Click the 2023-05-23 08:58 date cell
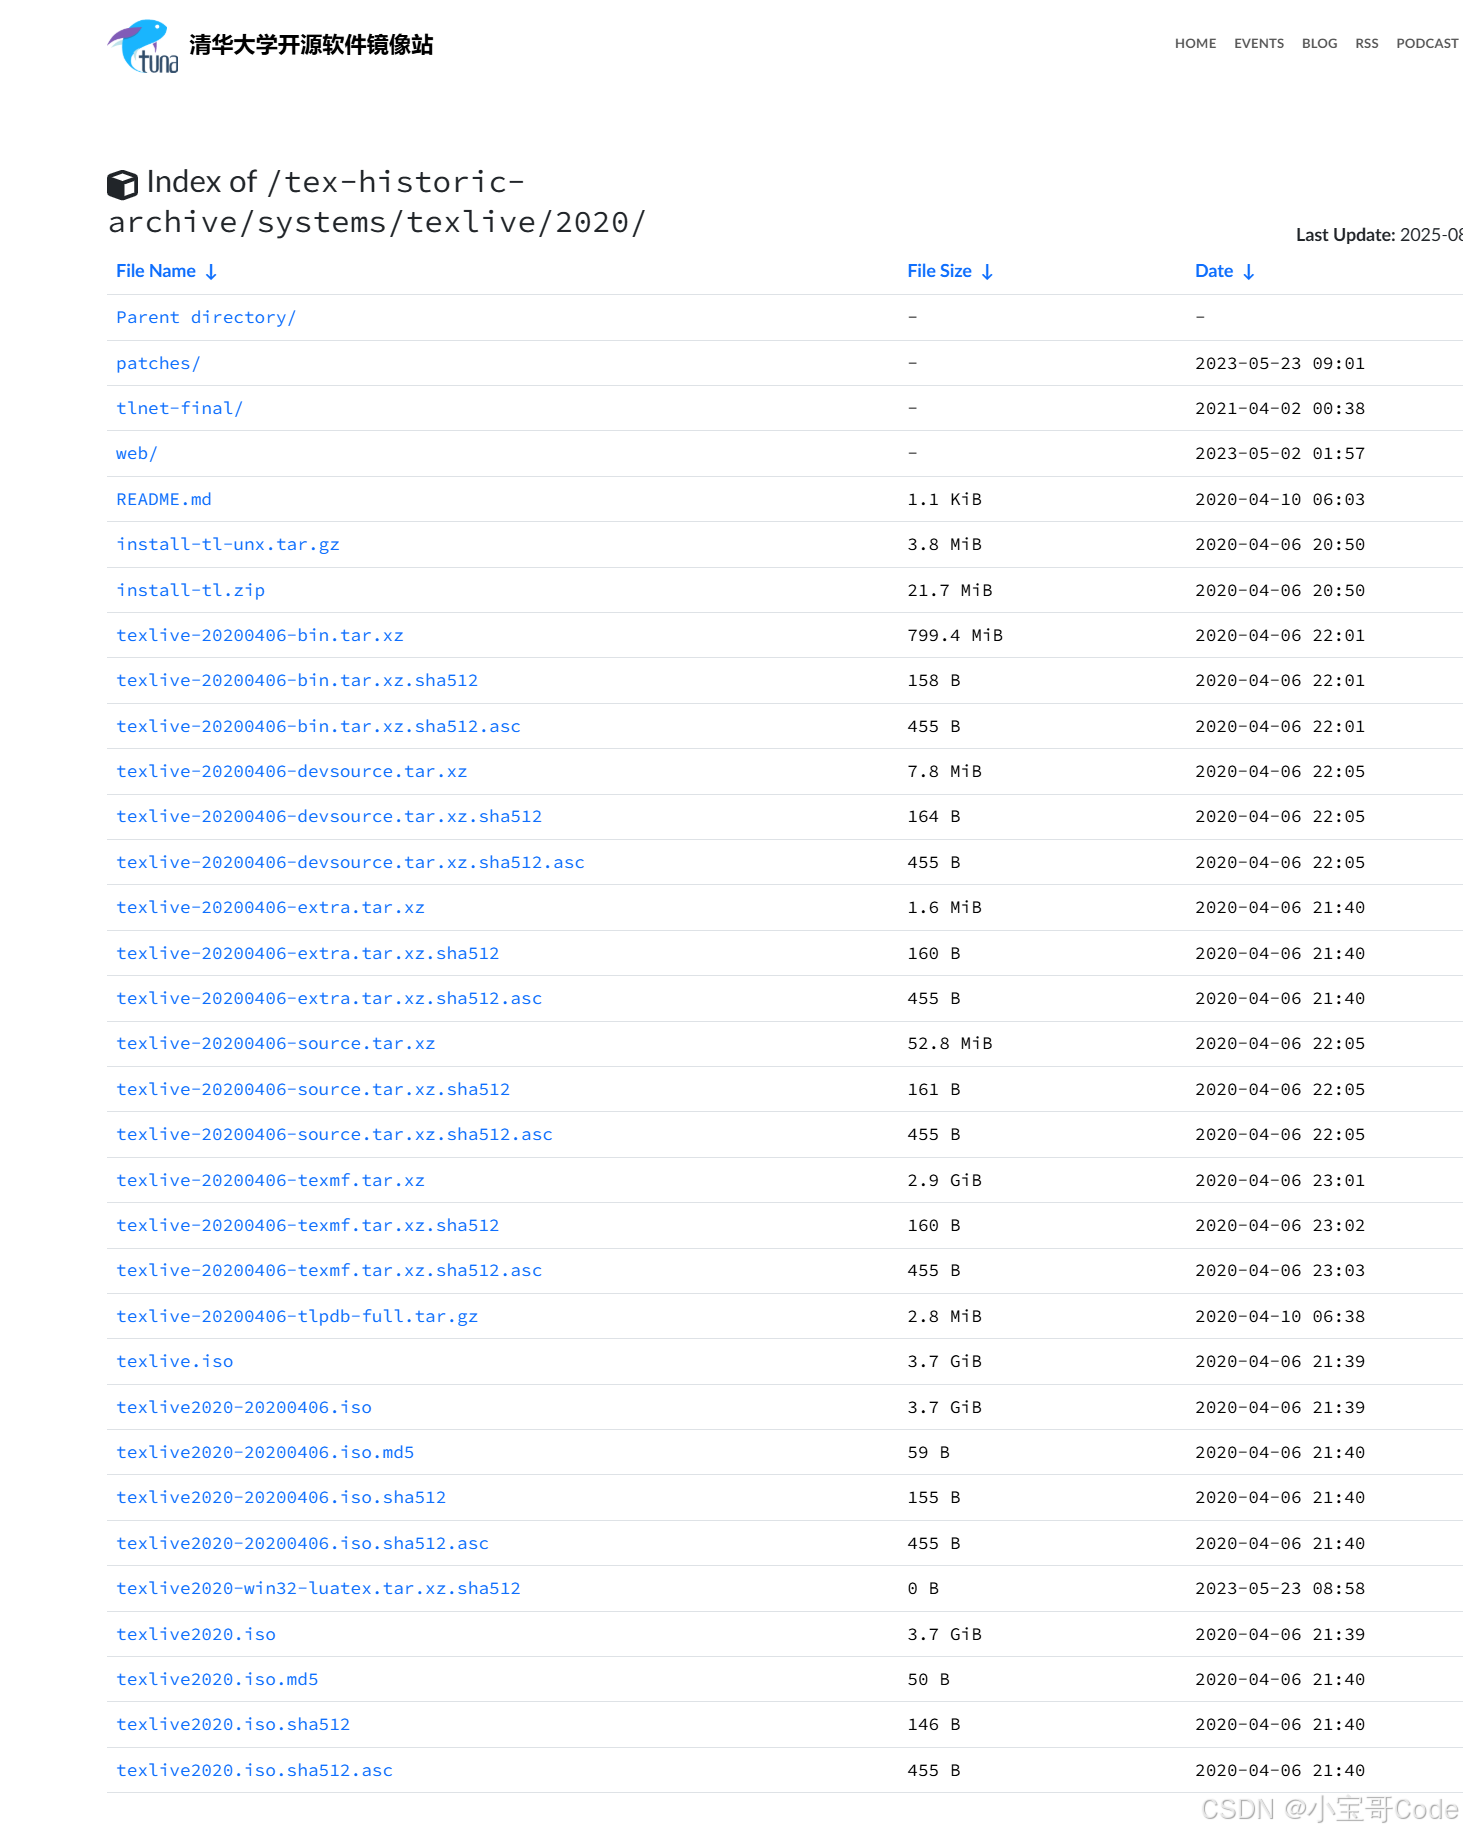 [x=1280, y=1588]
